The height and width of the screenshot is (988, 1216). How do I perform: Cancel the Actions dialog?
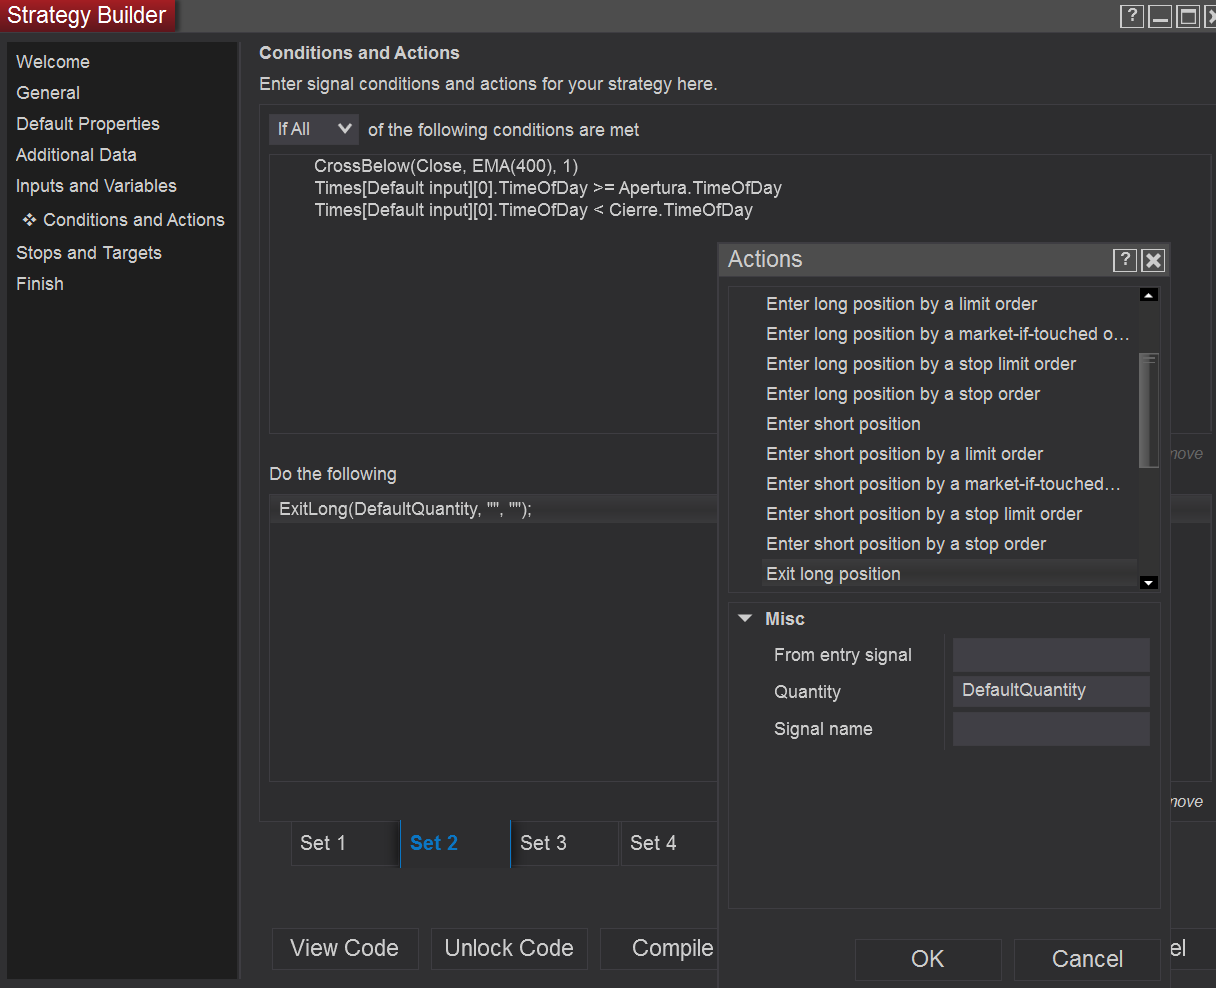1087,959
